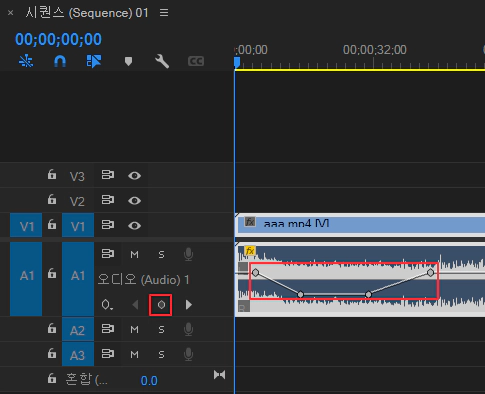
Task: Enable voice-over record on A3
Action: click(188, 354)
